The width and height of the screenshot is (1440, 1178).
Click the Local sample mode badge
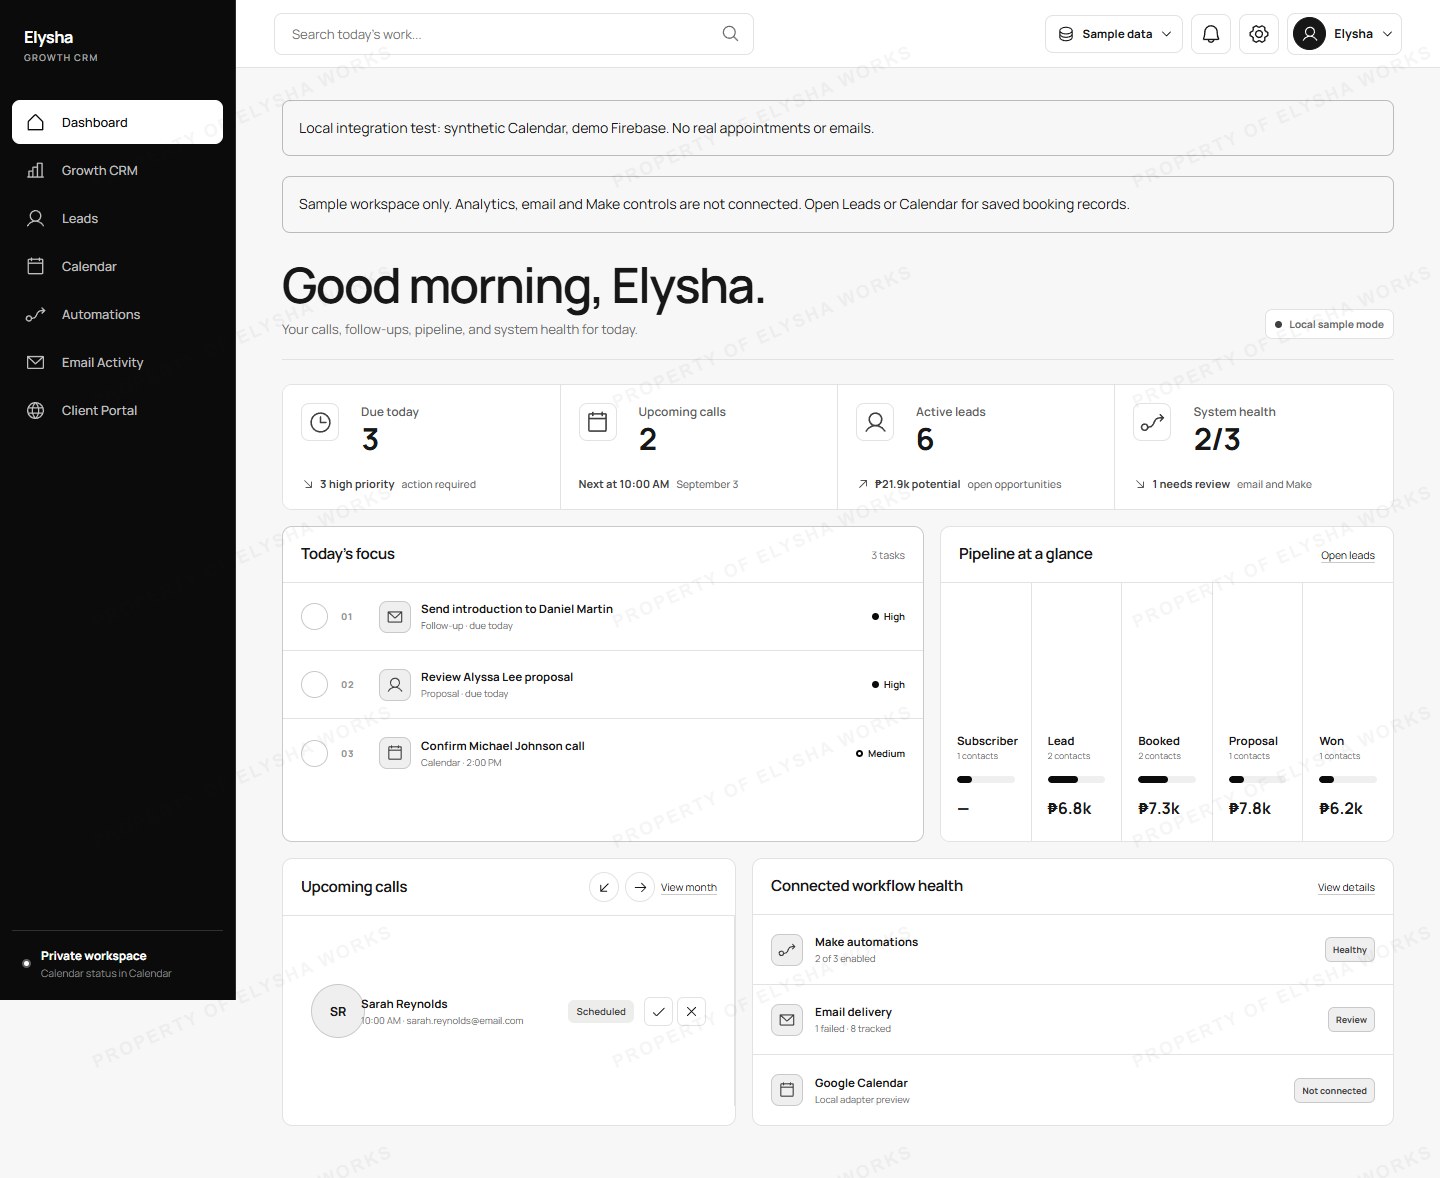click(x=1329, y=324)
